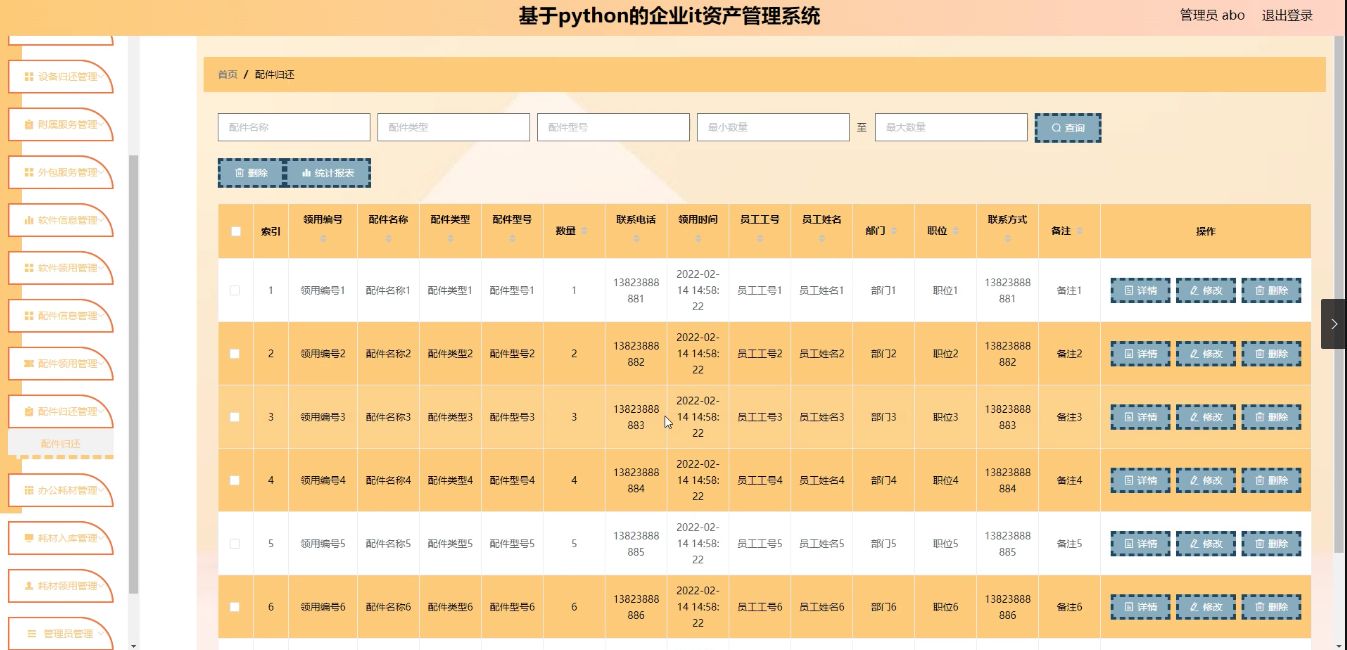
Task: Sort by 领用时间 column arrows
Action: click(698, 240)
